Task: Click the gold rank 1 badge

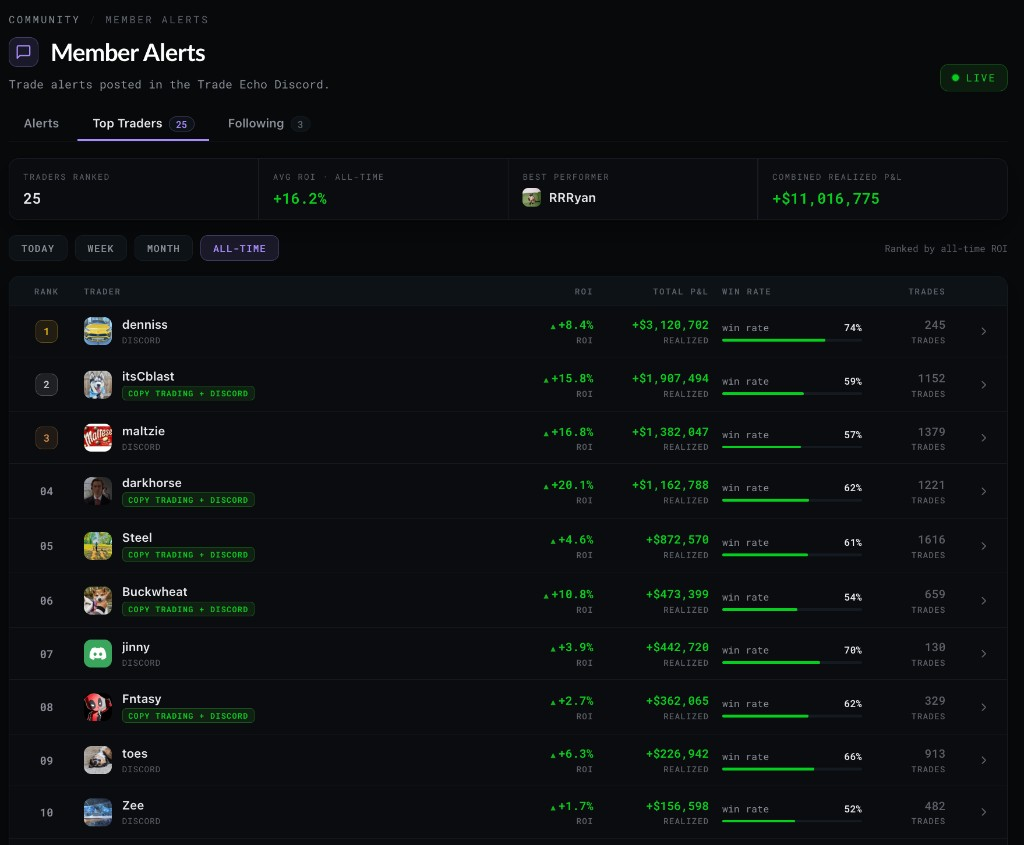Action: coord(46,332)
